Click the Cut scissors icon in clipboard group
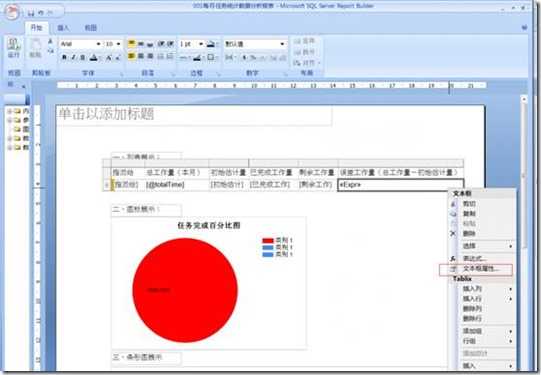Image resolution: width=541 pixels, height=375 pixels. (x=50, y=42)
